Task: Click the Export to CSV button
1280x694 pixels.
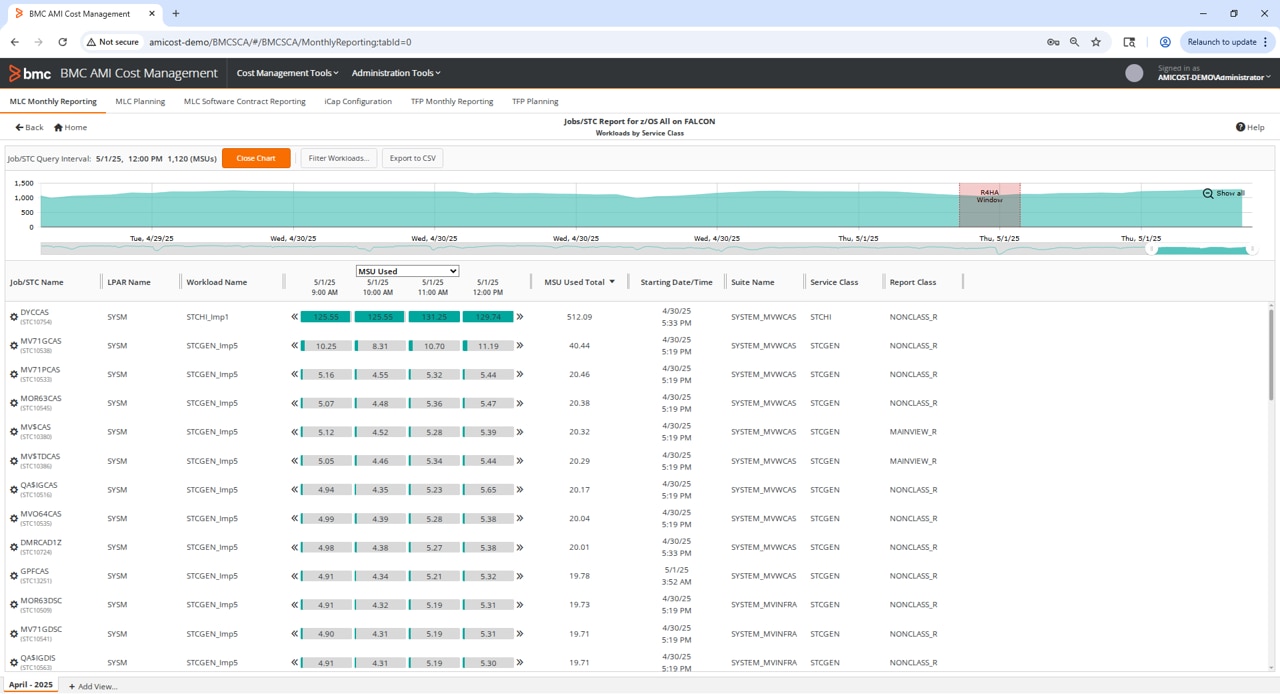Action: pos(412,158)
